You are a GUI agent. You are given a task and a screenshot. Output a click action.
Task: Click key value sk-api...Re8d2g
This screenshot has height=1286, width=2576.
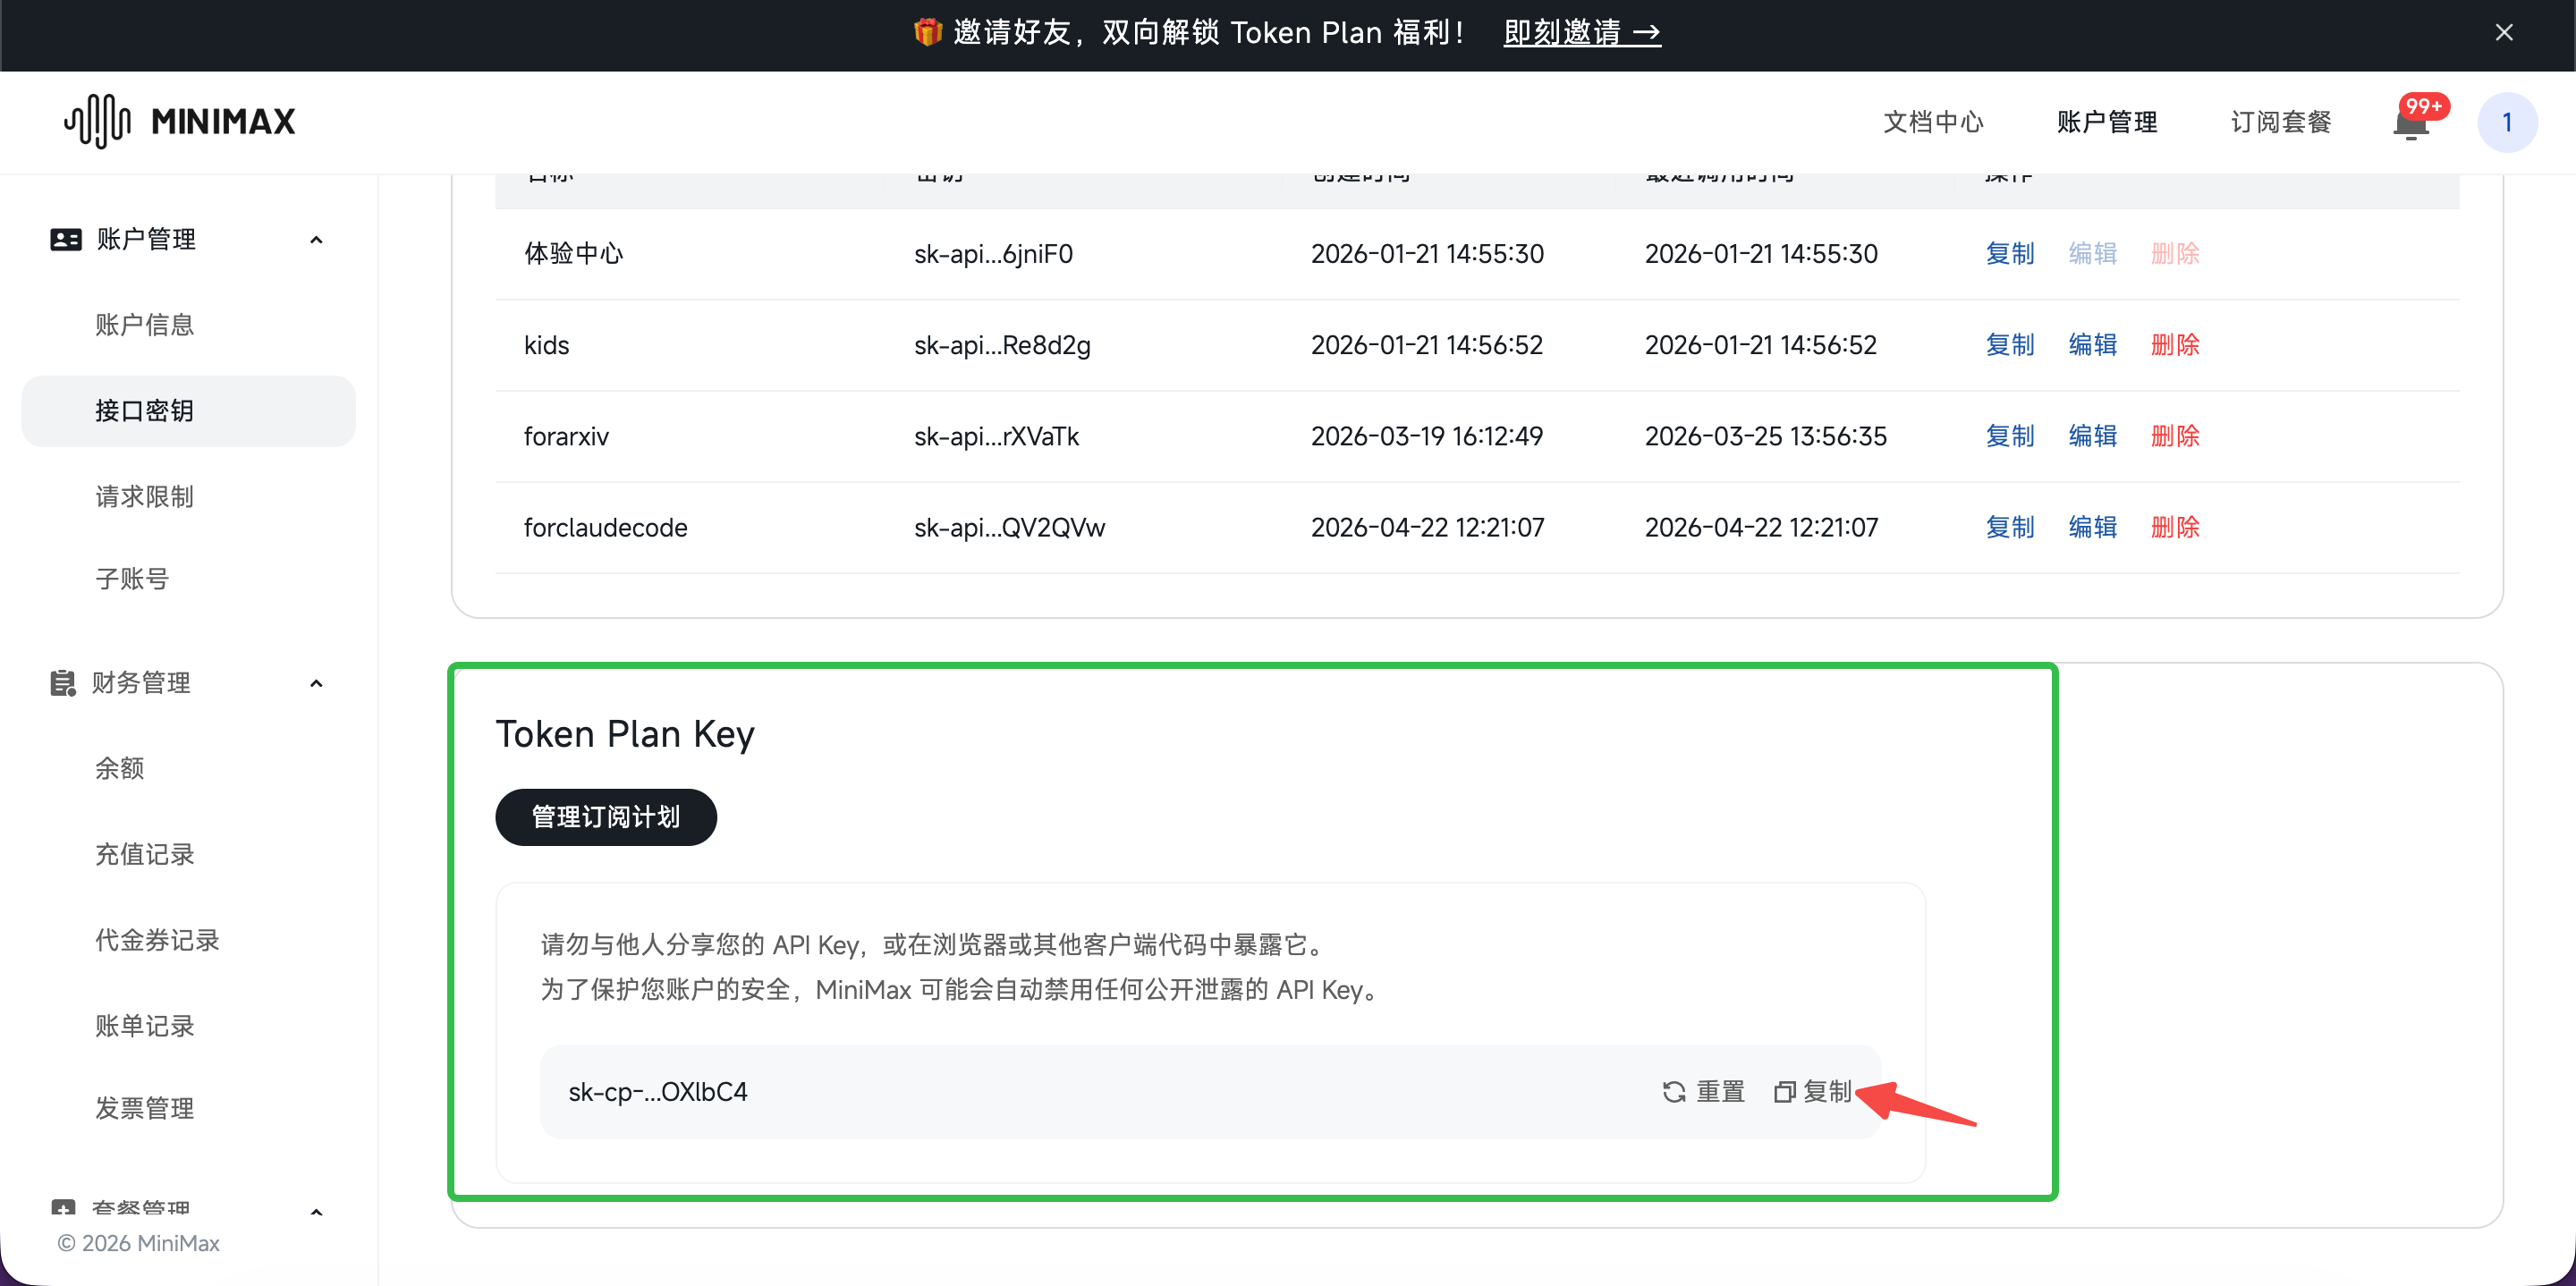[1002, 346]
